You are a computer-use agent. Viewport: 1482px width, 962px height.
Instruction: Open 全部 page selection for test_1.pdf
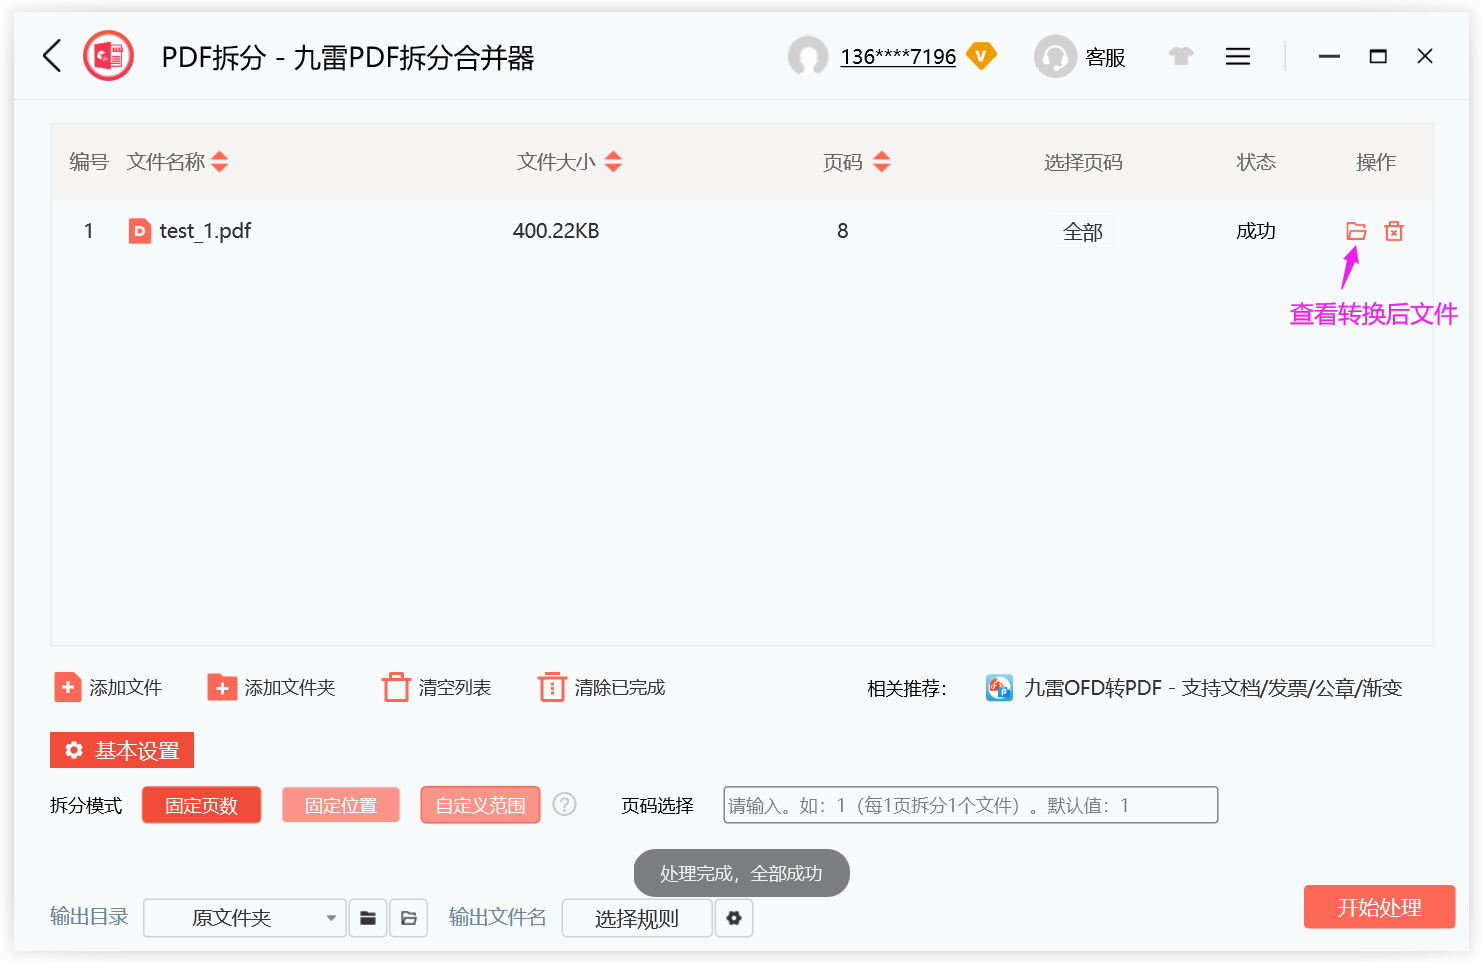coord(1083,232)
